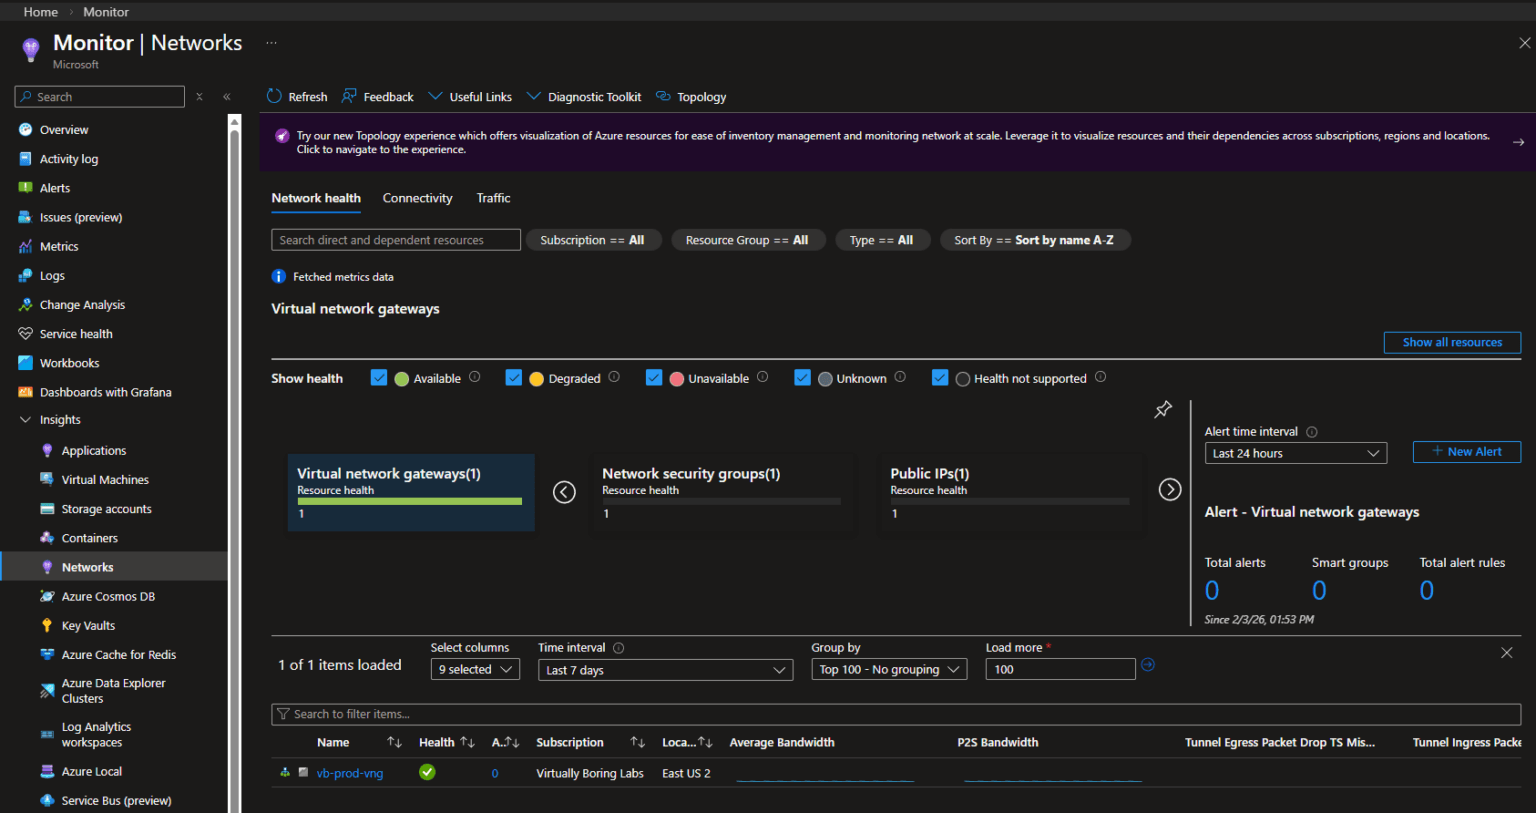1536x813 pixels.
Task: Open the Alert time interval dropdown
Action: click(x=1295, y=453)
